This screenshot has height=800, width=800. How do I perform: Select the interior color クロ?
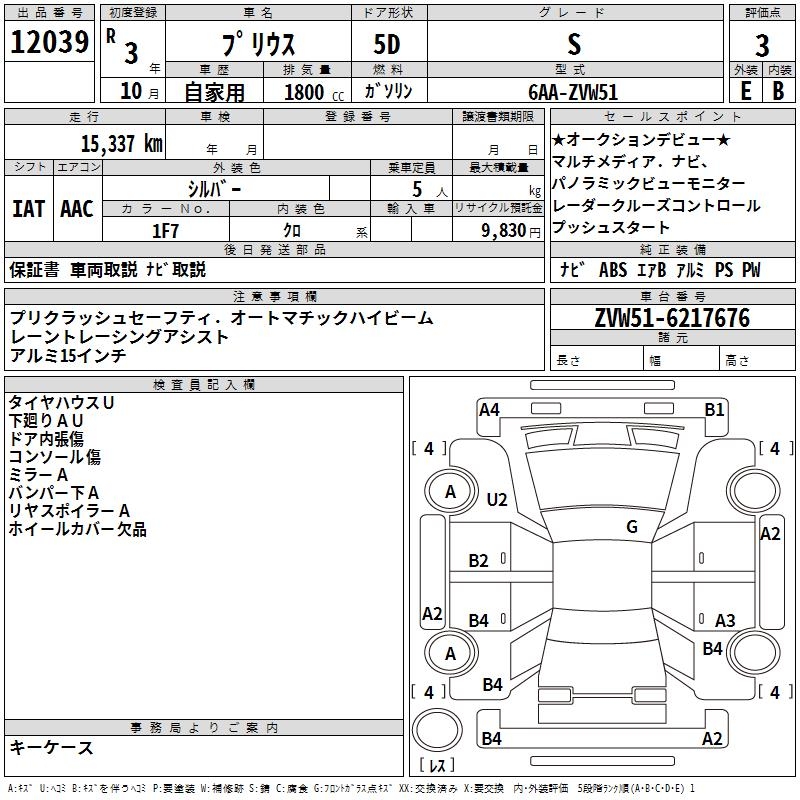pos(292,231)
